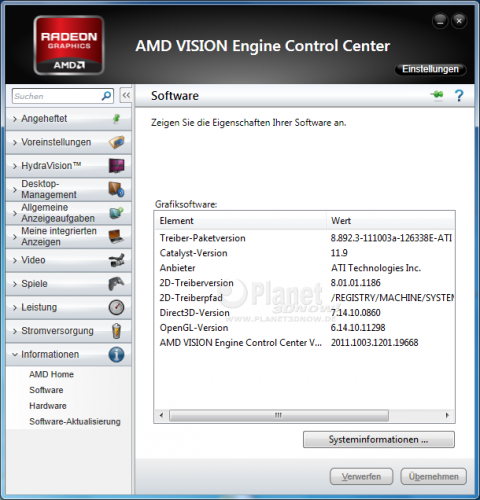Open Software-Aktualisierung page

tap(75, 421)
